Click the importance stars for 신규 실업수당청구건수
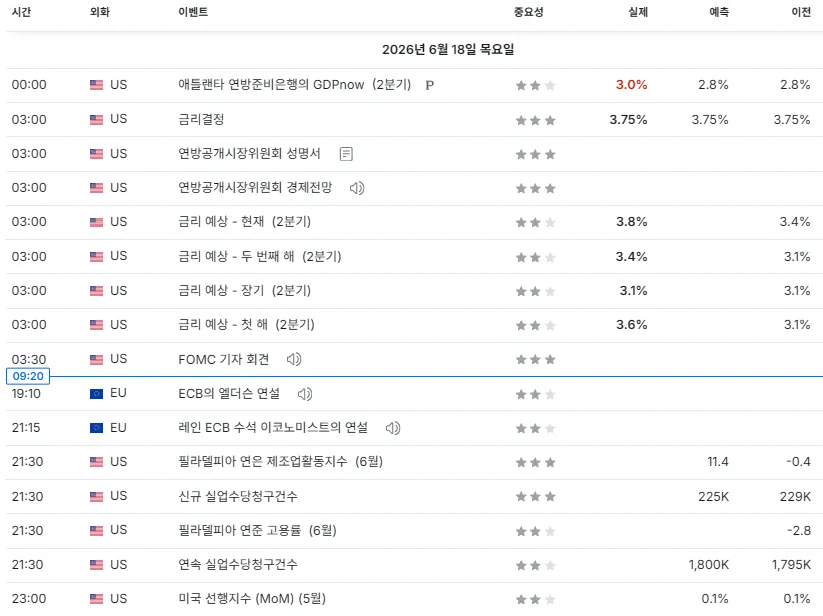 tap(535, 496)
